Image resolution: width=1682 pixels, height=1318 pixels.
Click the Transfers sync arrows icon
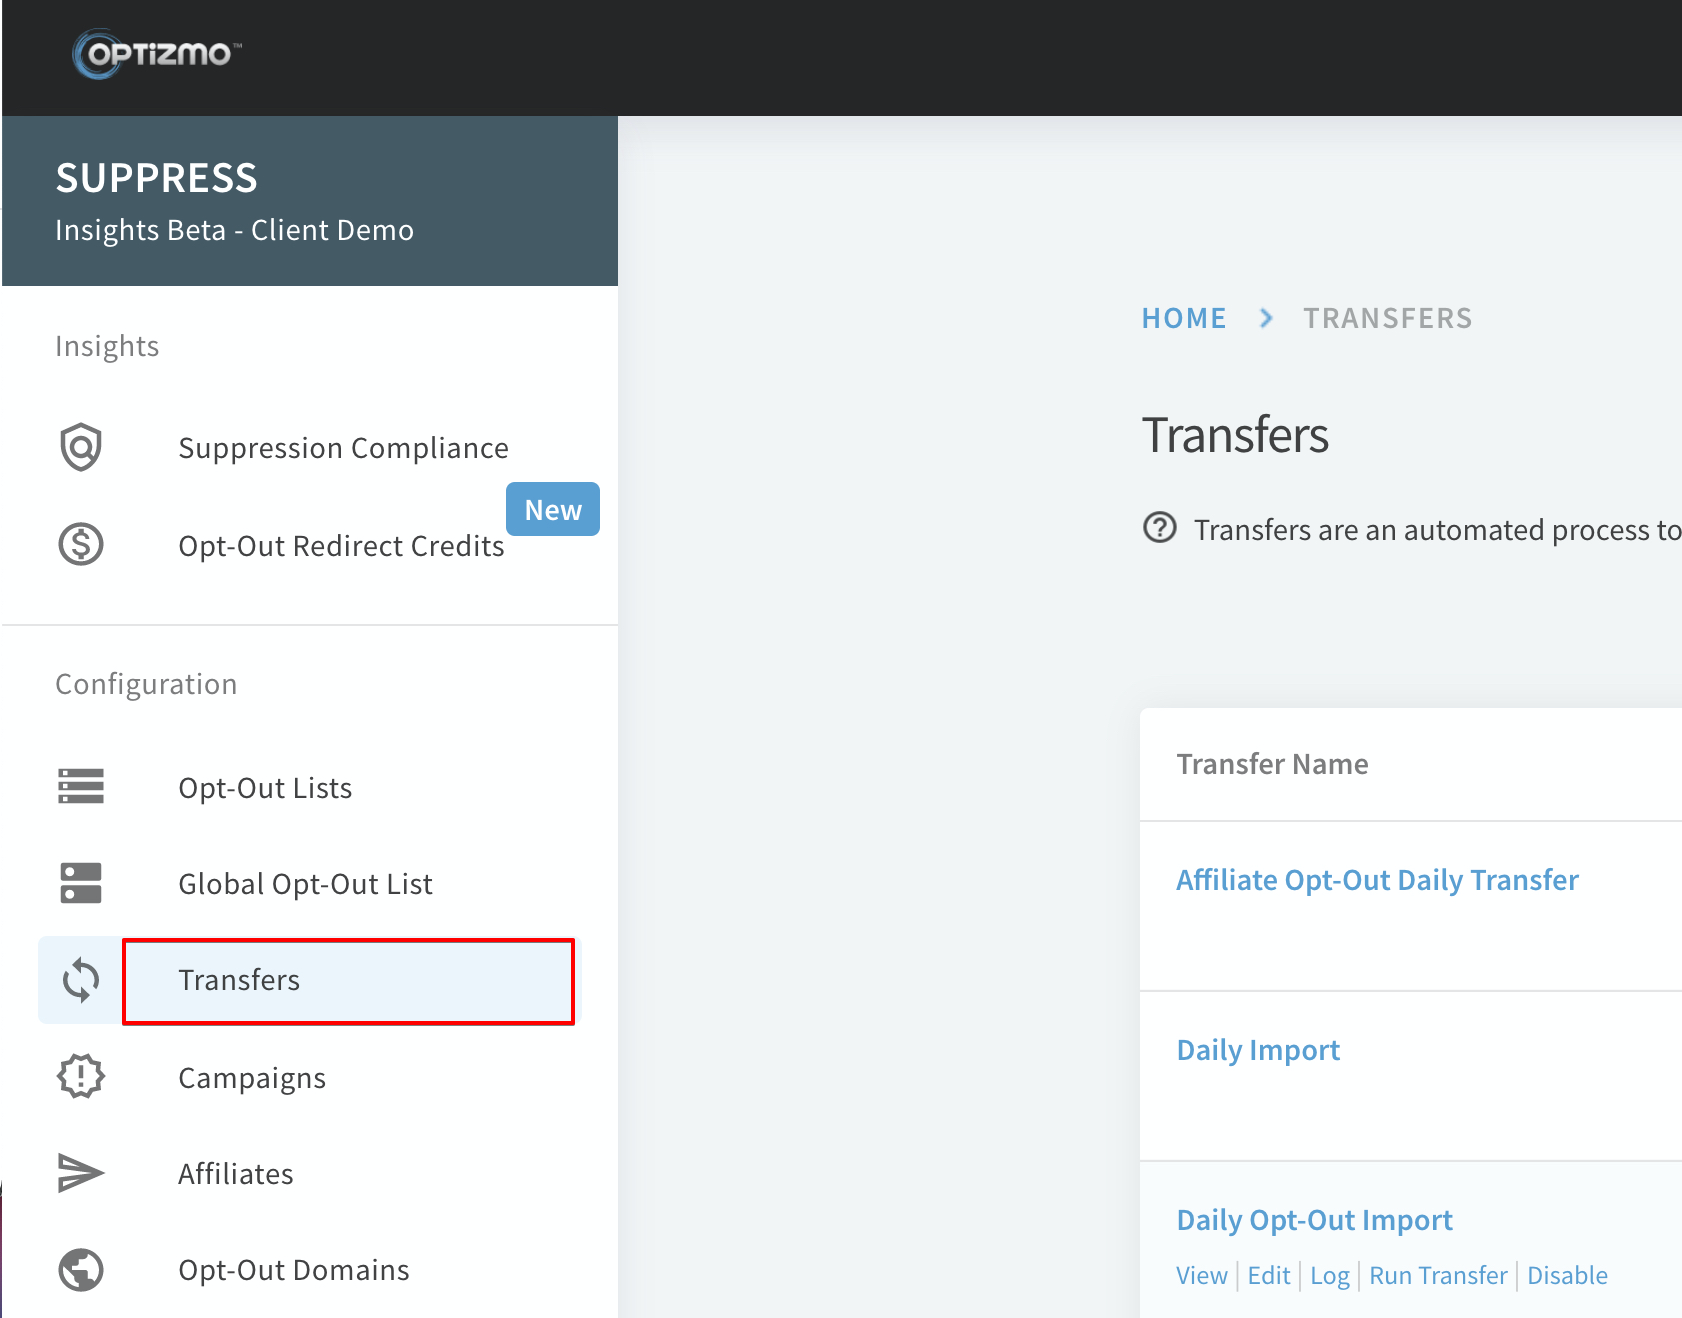(x=81, y=980)
